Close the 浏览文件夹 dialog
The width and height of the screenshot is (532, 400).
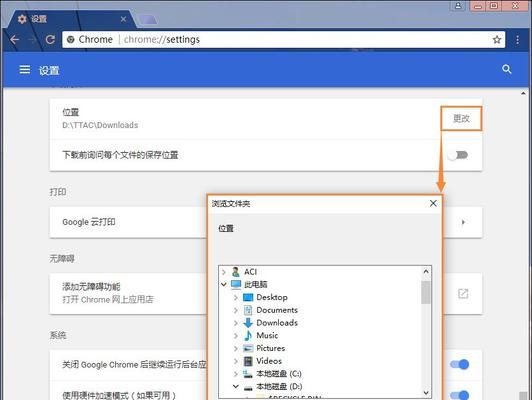pos(433,203)
